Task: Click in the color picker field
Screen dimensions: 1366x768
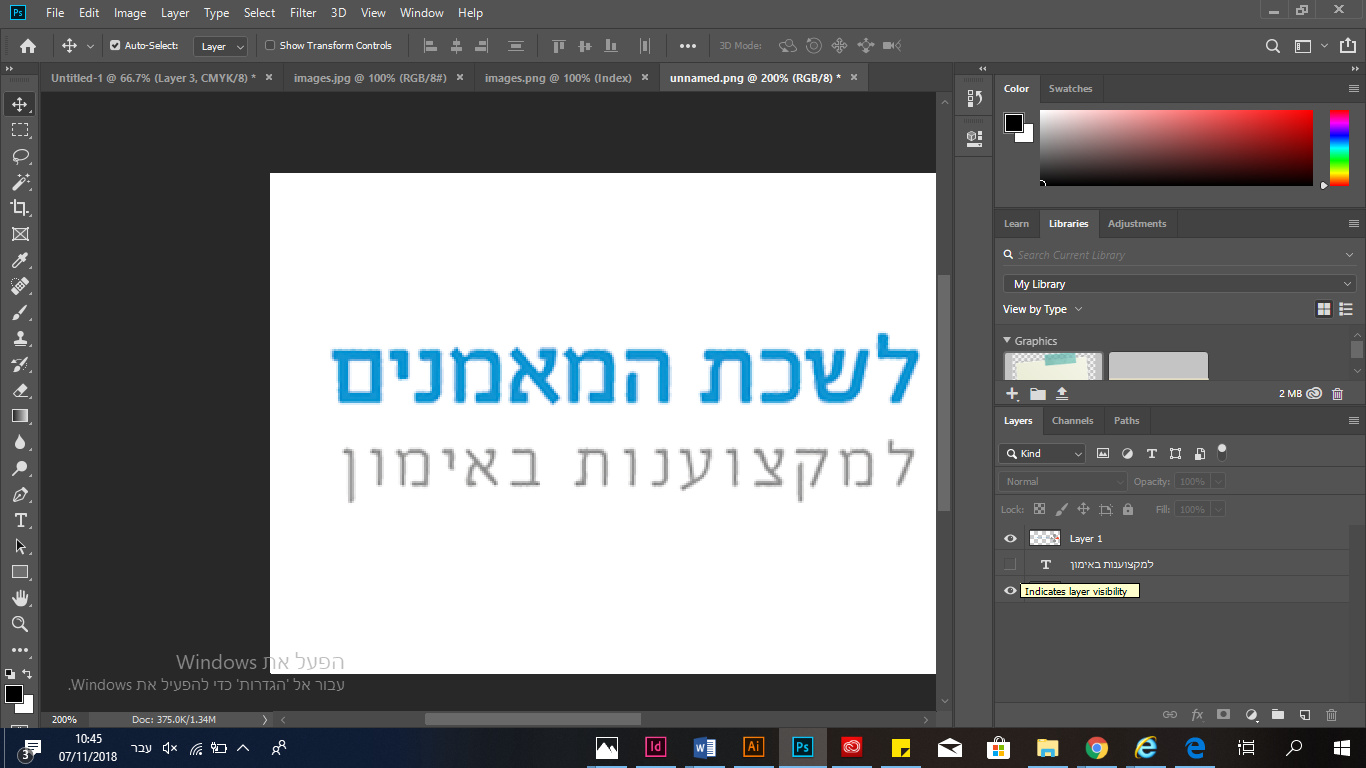Action: tap(1176, 148)
